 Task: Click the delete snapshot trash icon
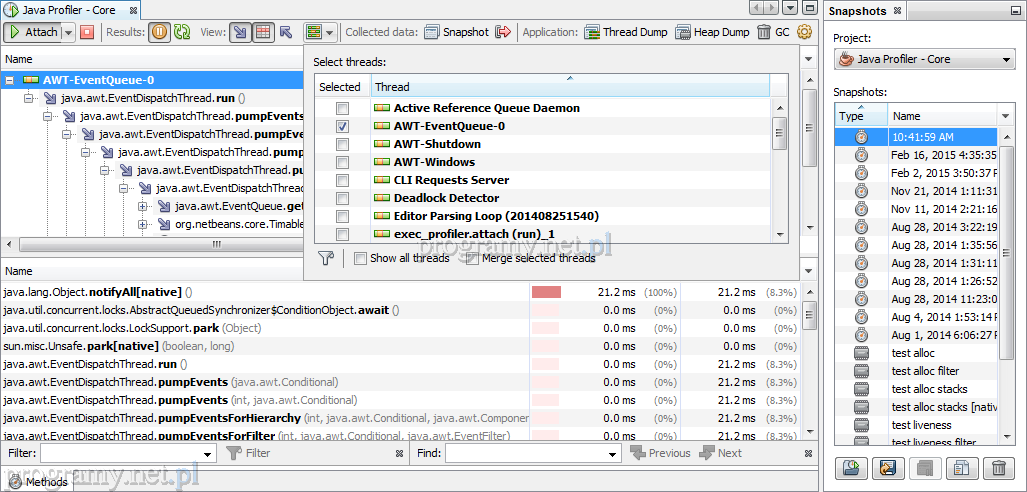pyautogui.click(x=998, y=467)
